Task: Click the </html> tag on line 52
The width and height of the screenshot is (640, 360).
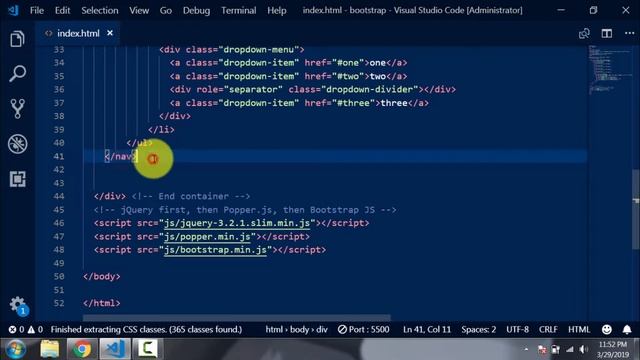Action: tap(102, 303)
